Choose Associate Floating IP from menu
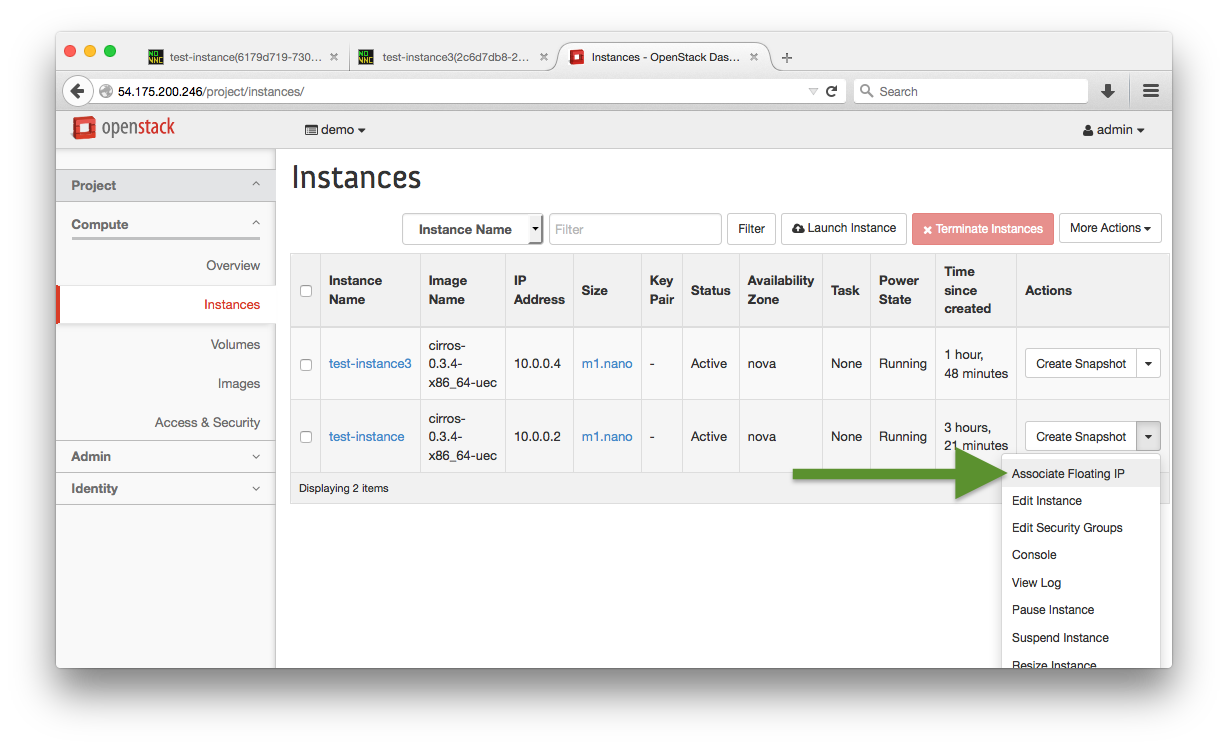 [1067, 474]
